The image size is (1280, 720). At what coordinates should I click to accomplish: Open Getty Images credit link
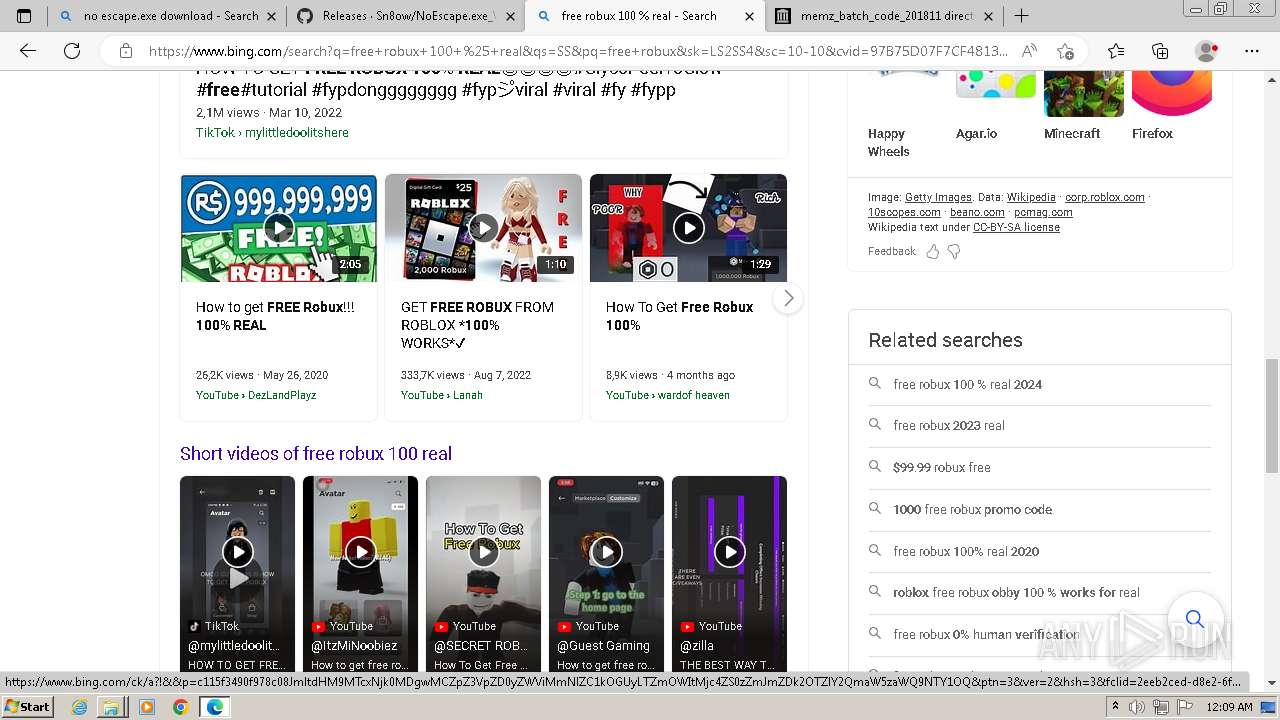(x=938, y=198)
